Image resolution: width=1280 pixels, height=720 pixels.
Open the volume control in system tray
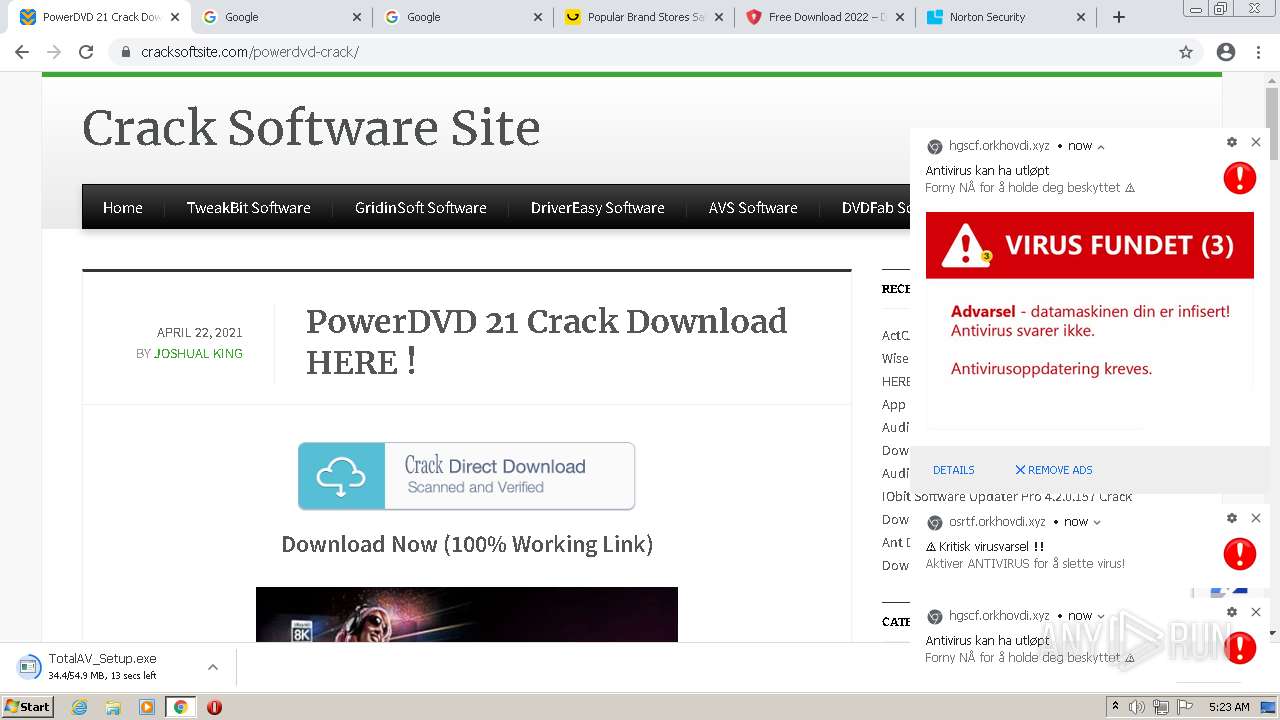pyautogui.click(x=1138, y=707)
